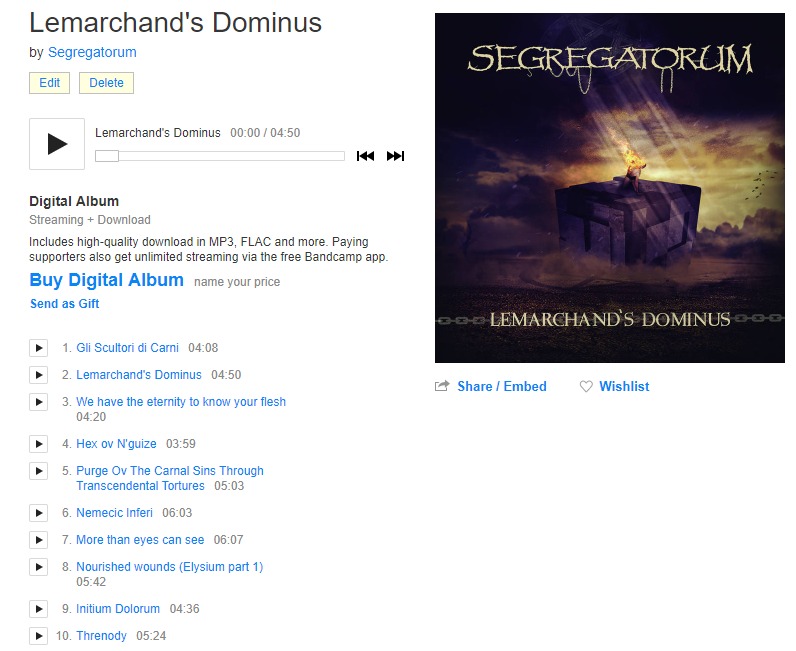The image size is (796, 651).
Task: Click the large play button in player
Action: (x=57, y=144)
